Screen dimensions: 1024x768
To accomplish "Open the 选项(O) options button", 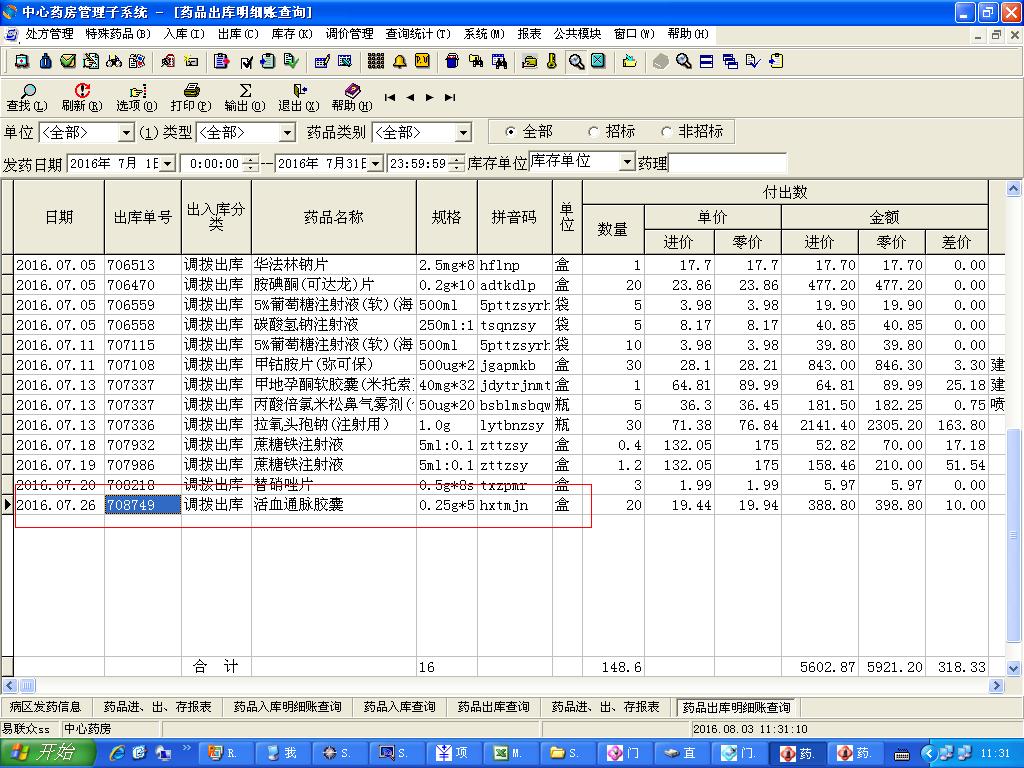I will (136, 98).
